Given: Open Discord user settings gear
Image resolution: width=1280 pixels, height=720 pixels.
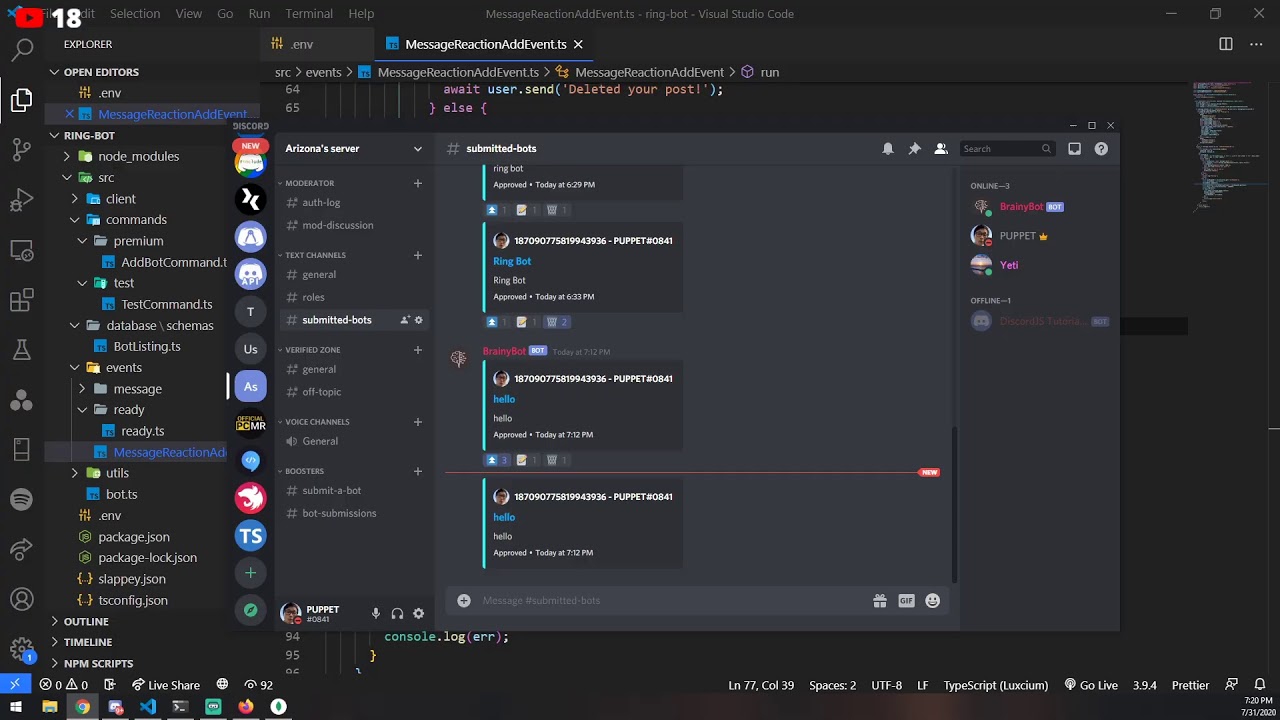Looking at the screenshot, I should click(x=419, y=613).
